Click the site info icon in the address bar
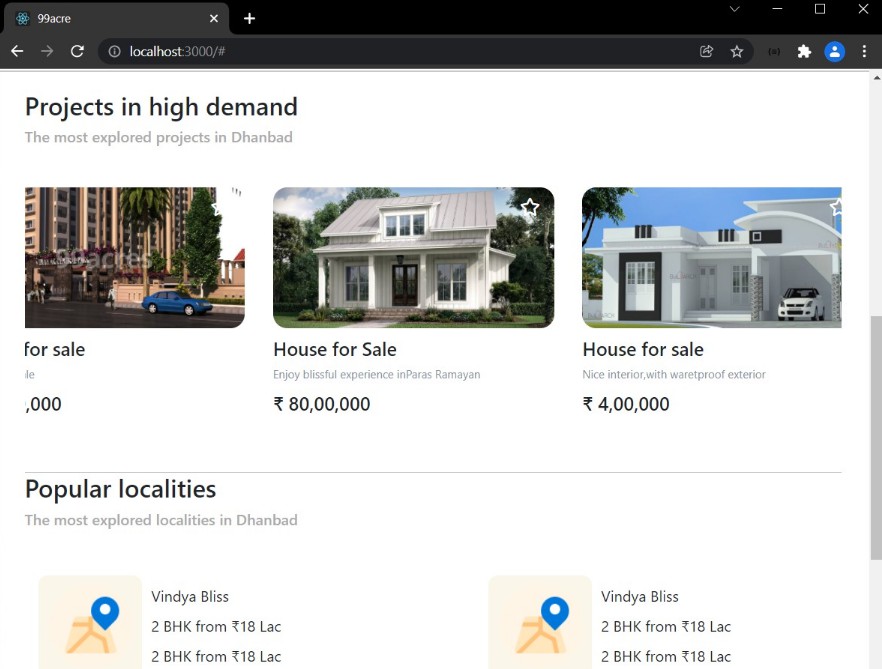882x669 pixels. tap(114, 51)
